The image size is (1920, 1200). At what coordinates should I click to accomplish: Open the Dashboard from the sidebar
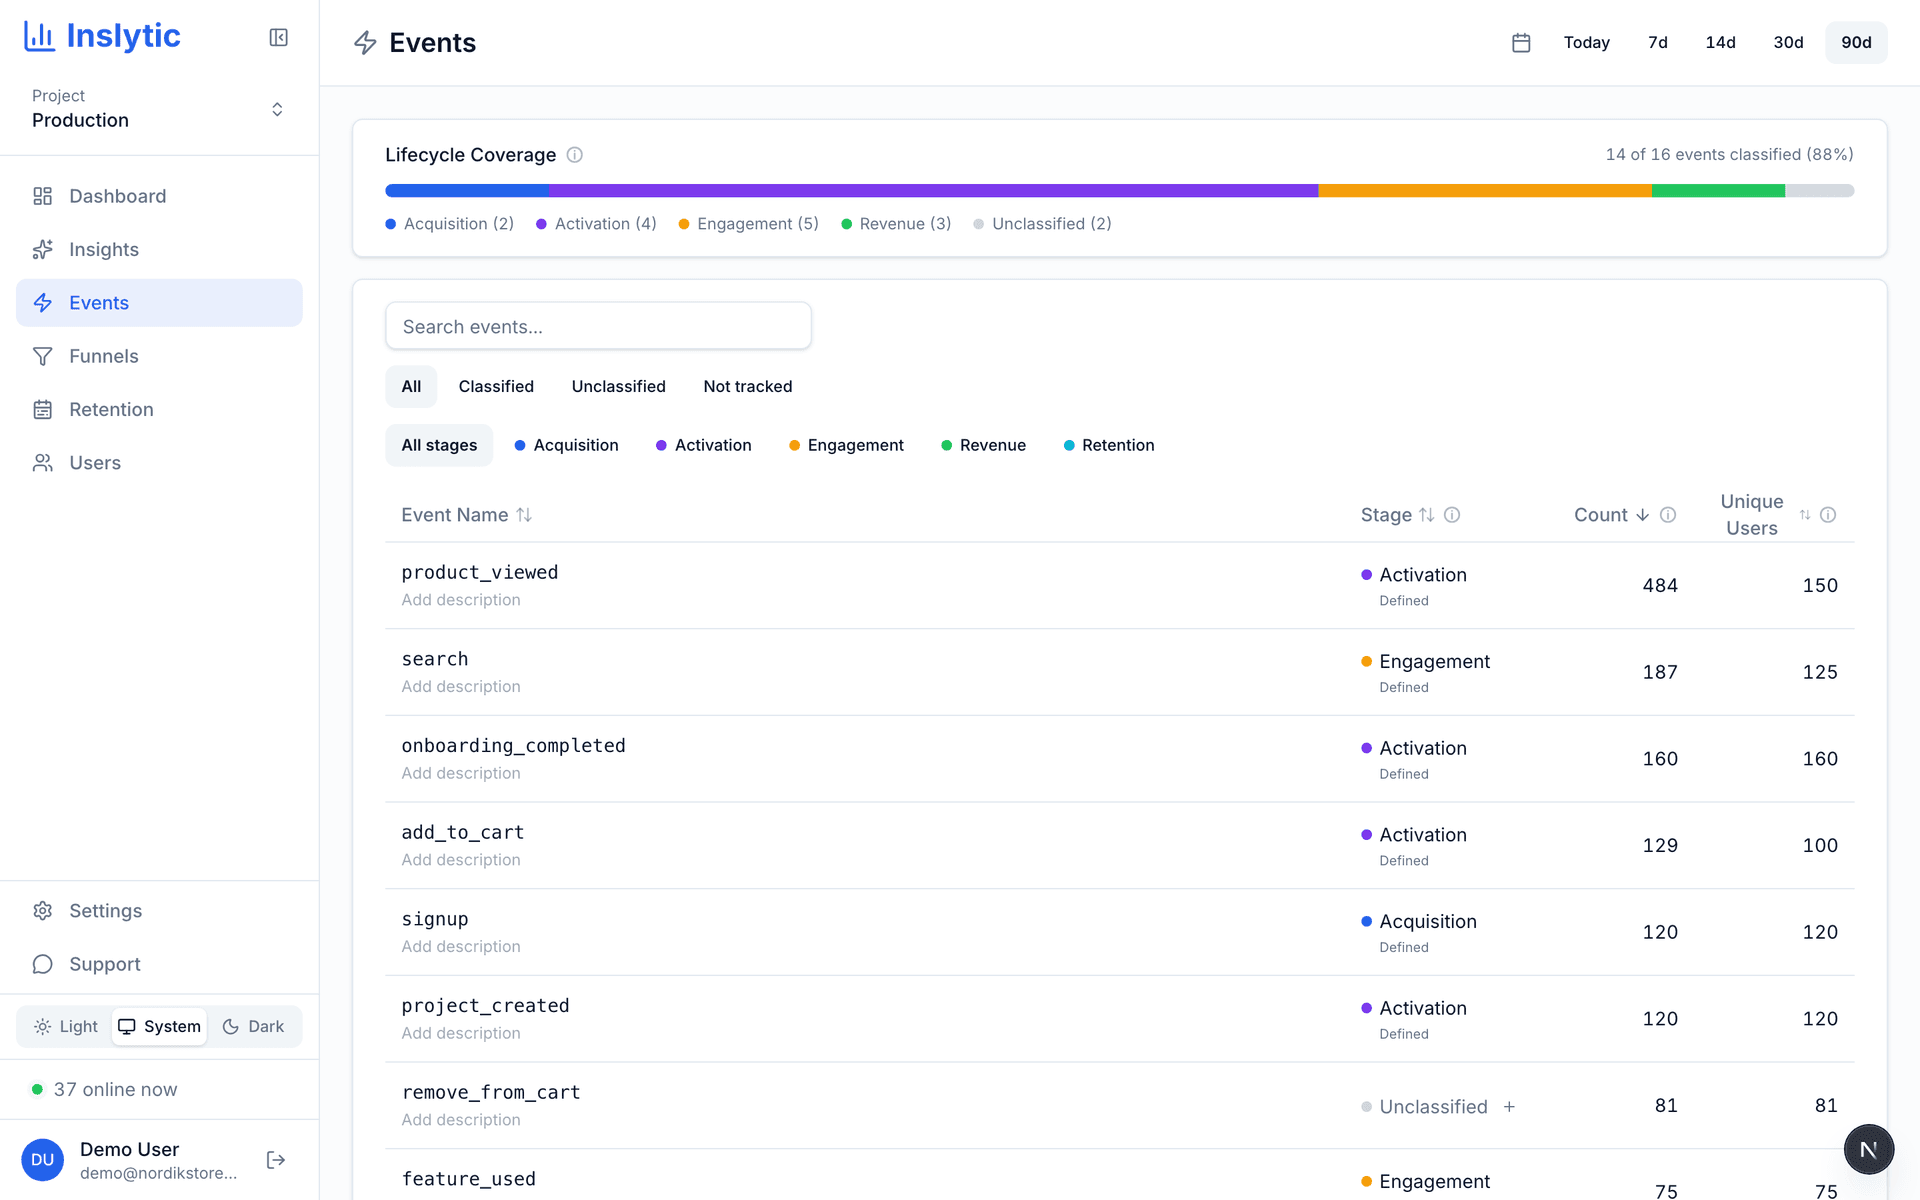pos(117,196)
